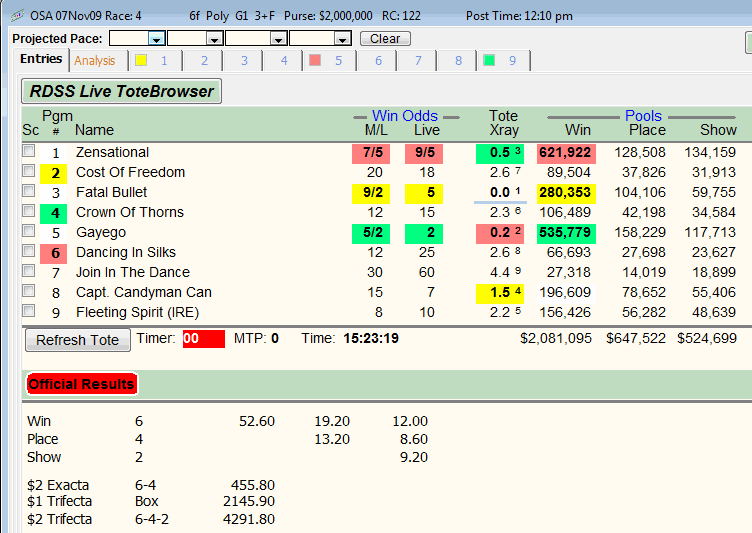Click the Win Odds column header
The width and height of the screenshot is (752, 533).
(x=405, y=116)
